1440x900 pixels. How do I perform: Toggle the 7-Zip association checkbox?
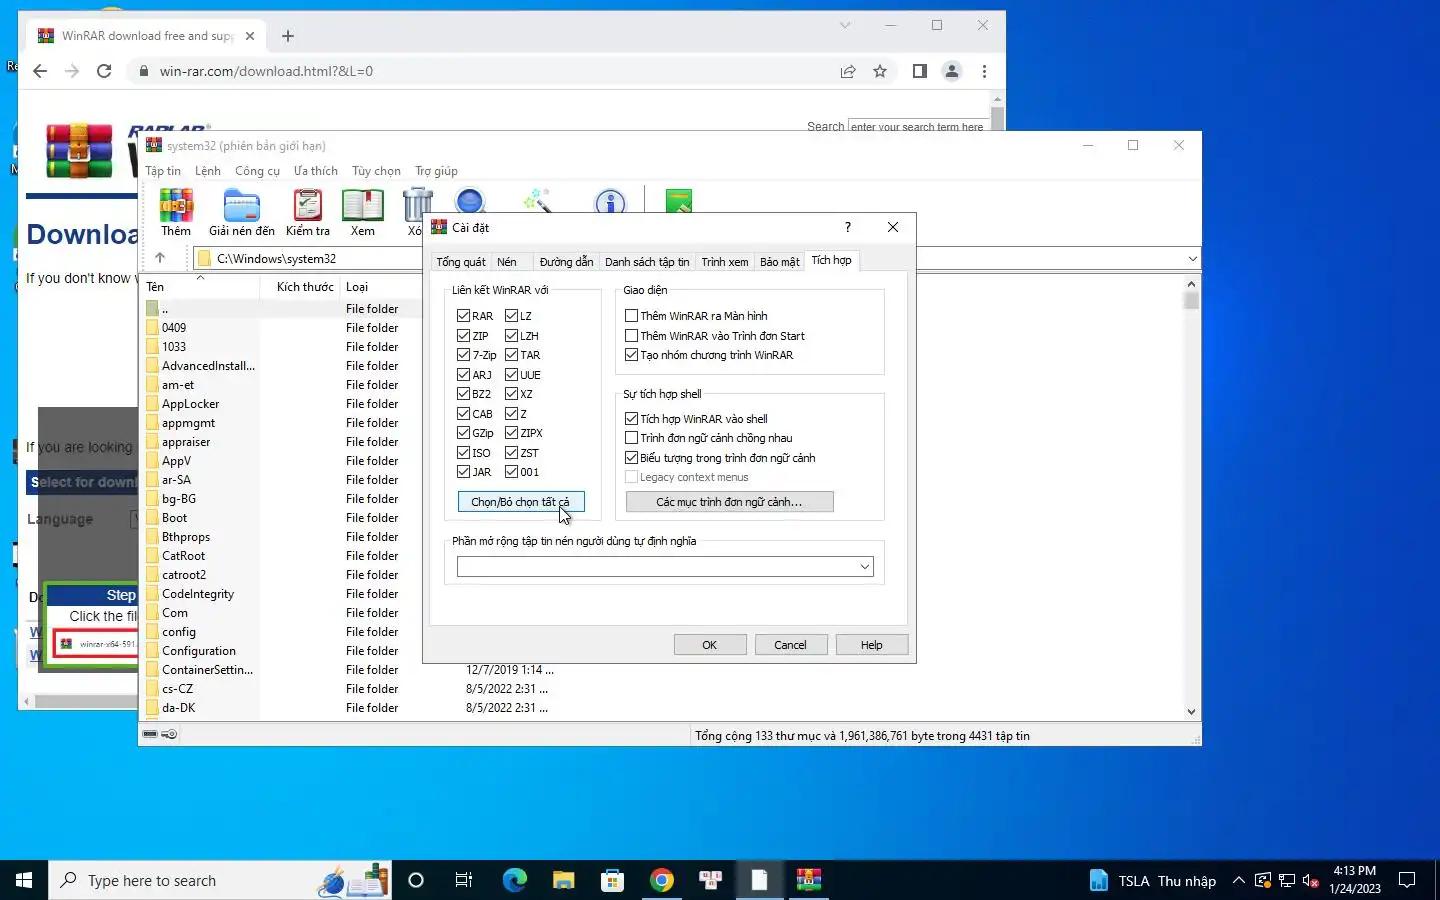coord(463,355)
